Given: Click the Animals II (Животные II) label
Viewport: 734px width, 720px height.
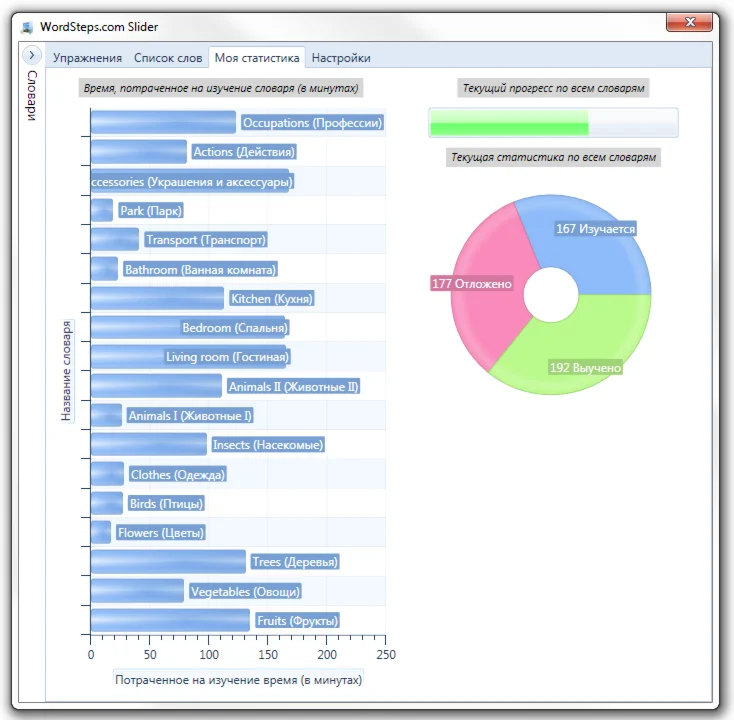Looking at the screenshot, I should pos(294,387).
